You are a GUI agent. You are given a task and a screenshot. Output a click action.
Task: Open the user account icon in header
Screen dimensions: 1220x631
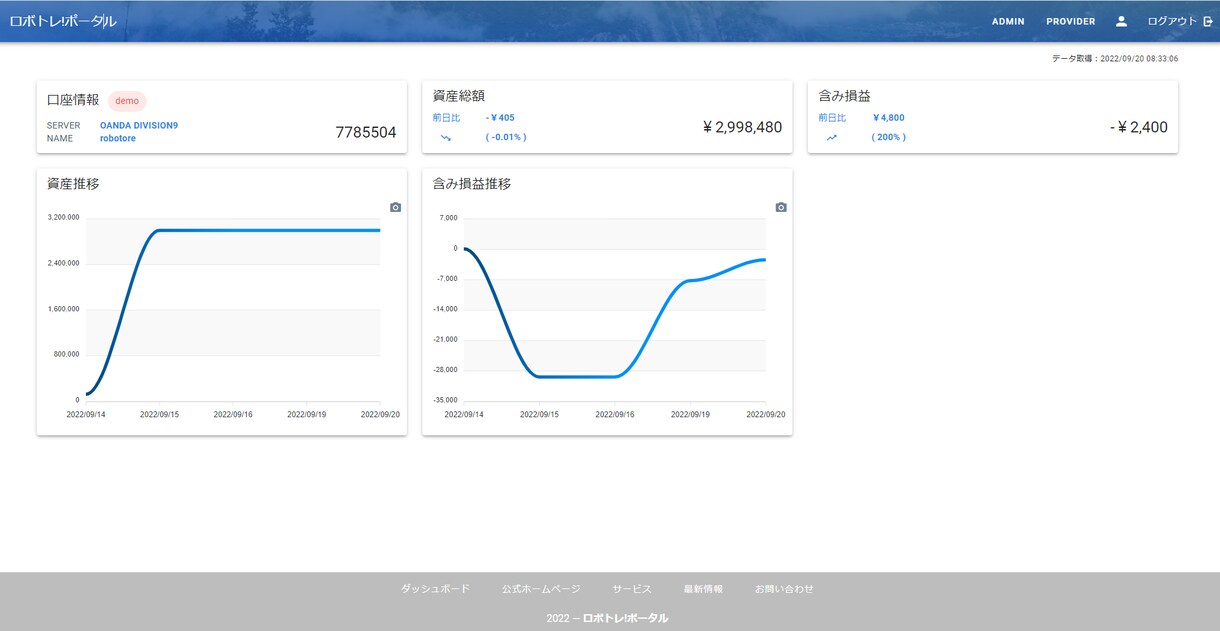pyautogui.click(x=1121, y=21)
